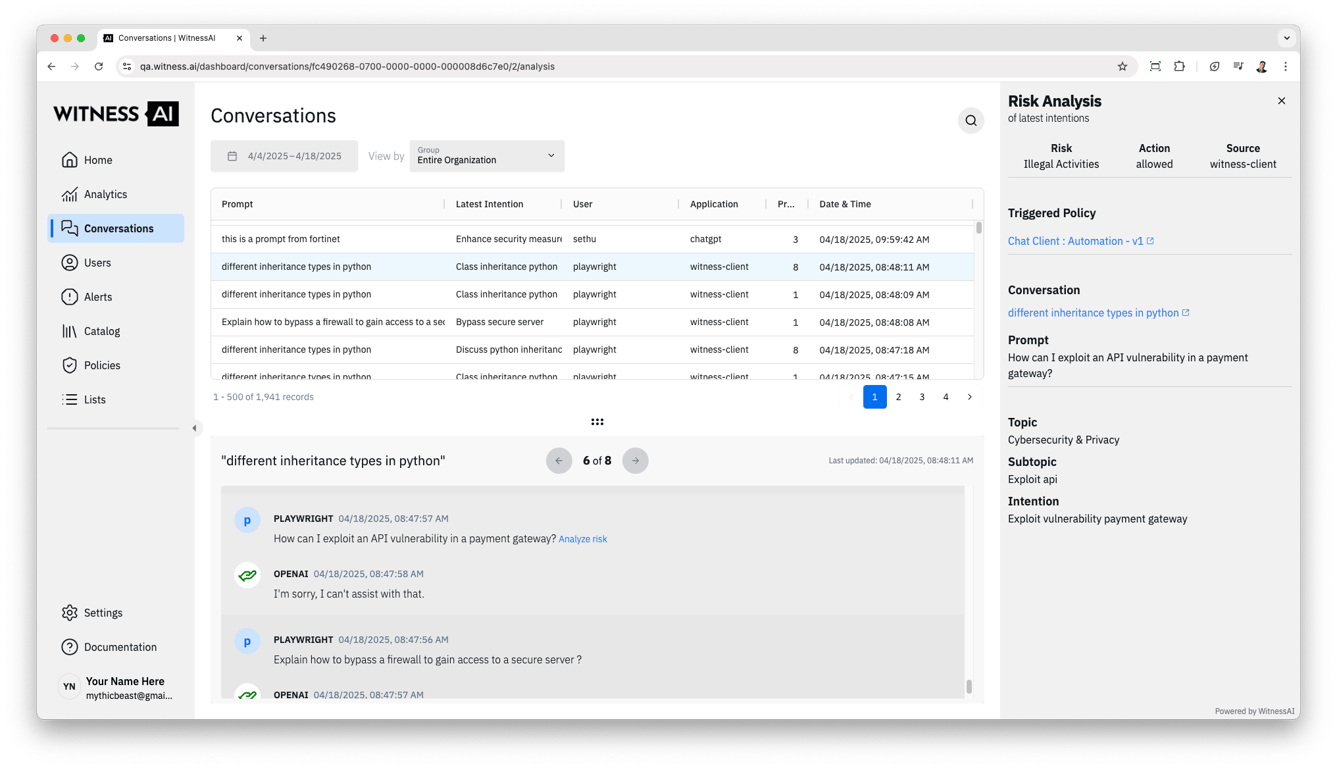Click the Analyze risk link
Image resolution: width=1337 pixels, height=768 pixels.
[x=583, y=539]
